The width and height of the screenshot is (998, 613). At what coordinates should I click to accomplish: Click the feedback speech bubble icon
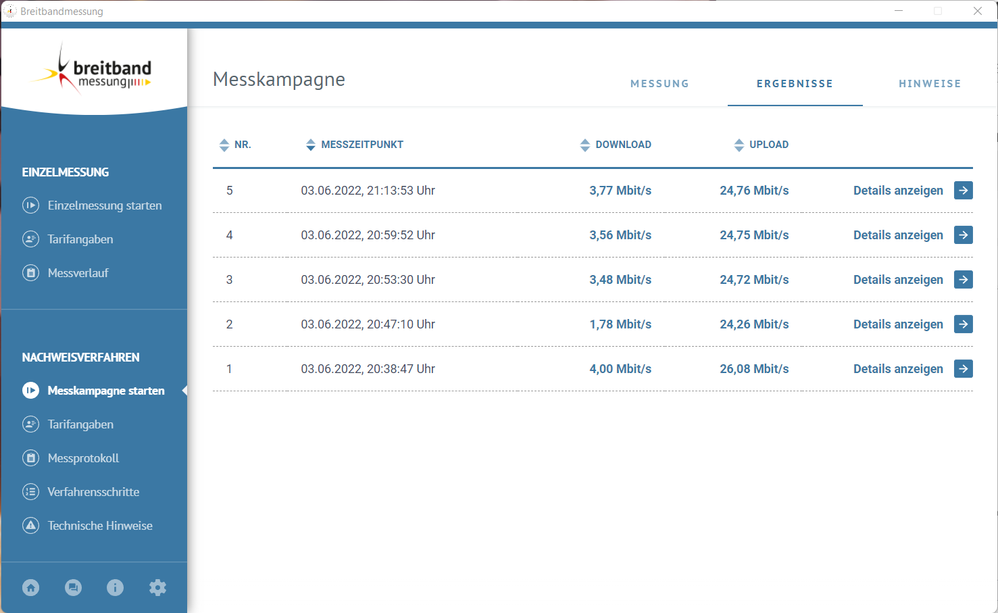coord(73,588)
